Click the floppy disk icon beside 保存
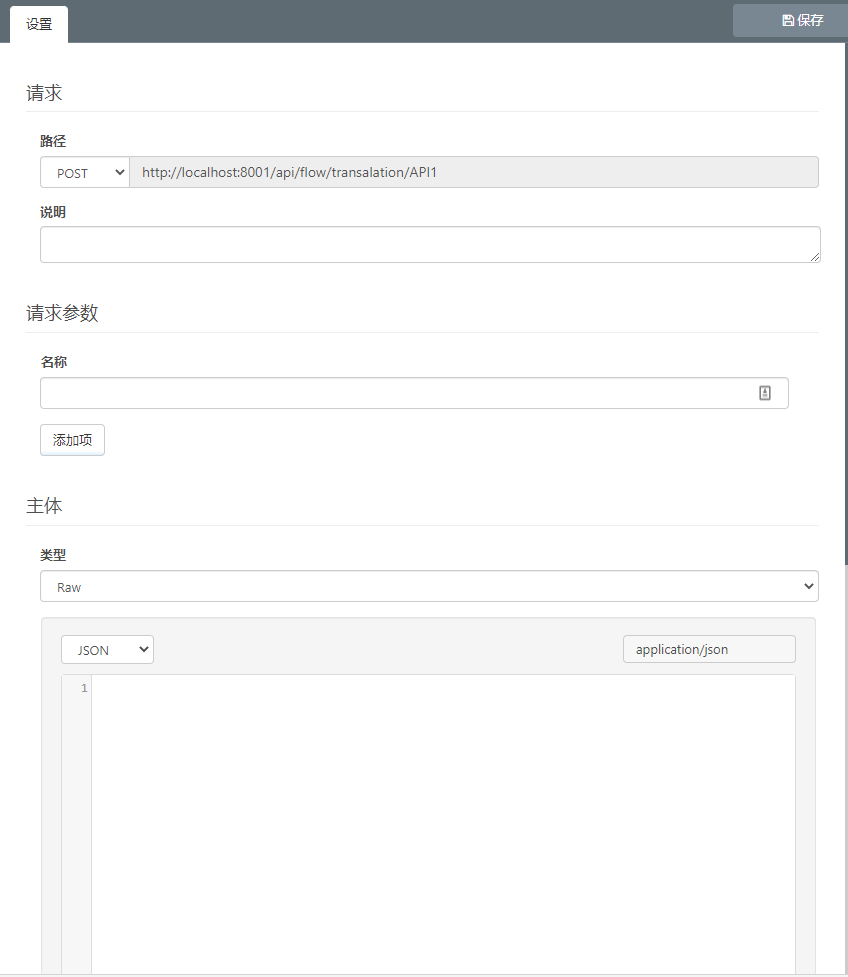Viewport: 848px width, 977px height. pos(788,21)
